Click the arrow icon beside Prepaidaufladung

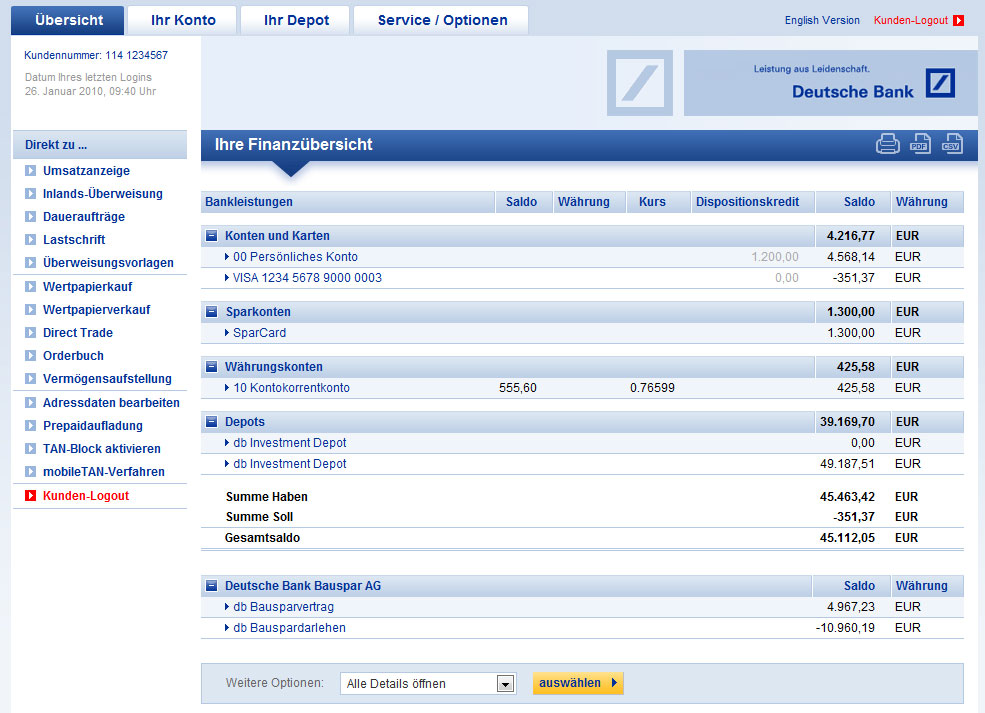point(30,425)
